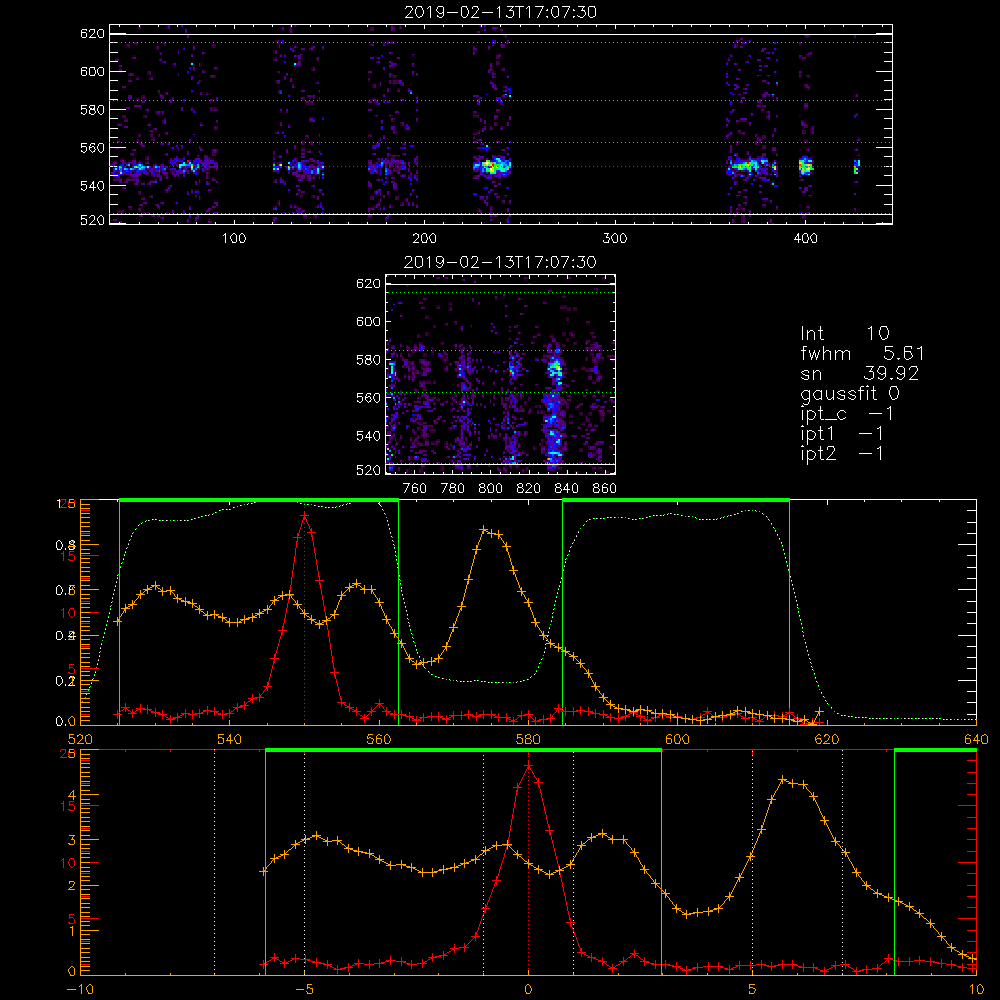Screen dimensions: 1000x1000
Task: Click x-axis label 200 of top spectrogram
Action: 424,239
